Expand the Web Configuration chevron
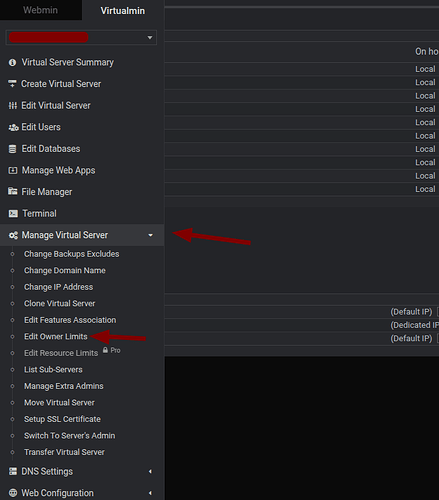439x500 pixels. click(x=150, y=493)
